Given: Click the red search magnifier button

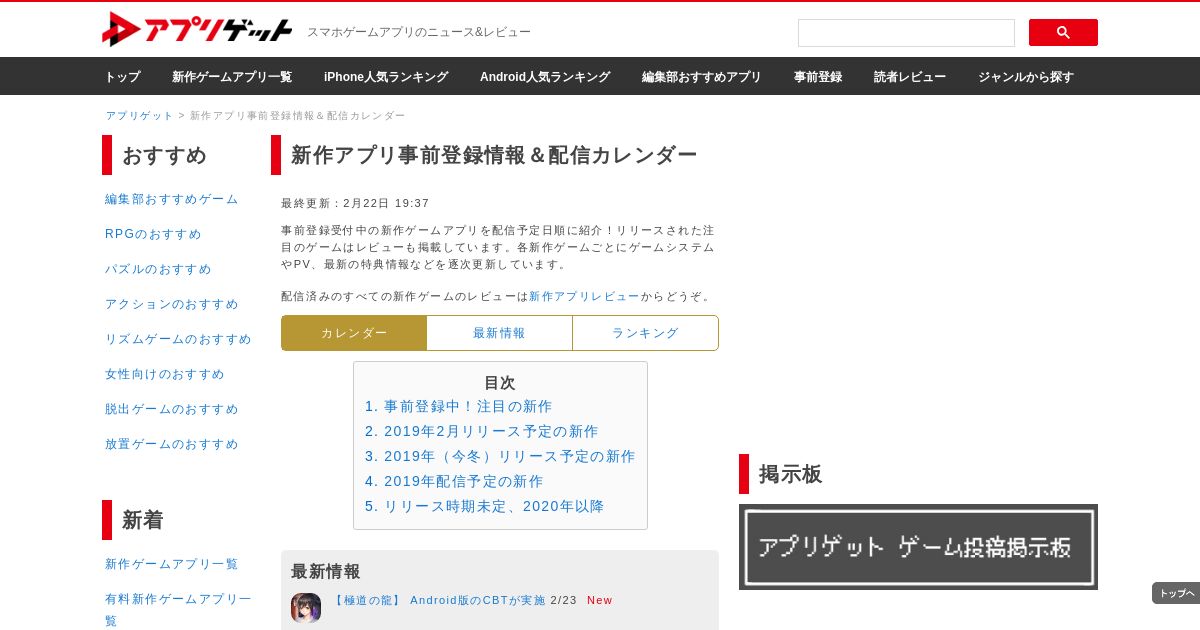Looking at the screenshot, I should click(1063, 32).
